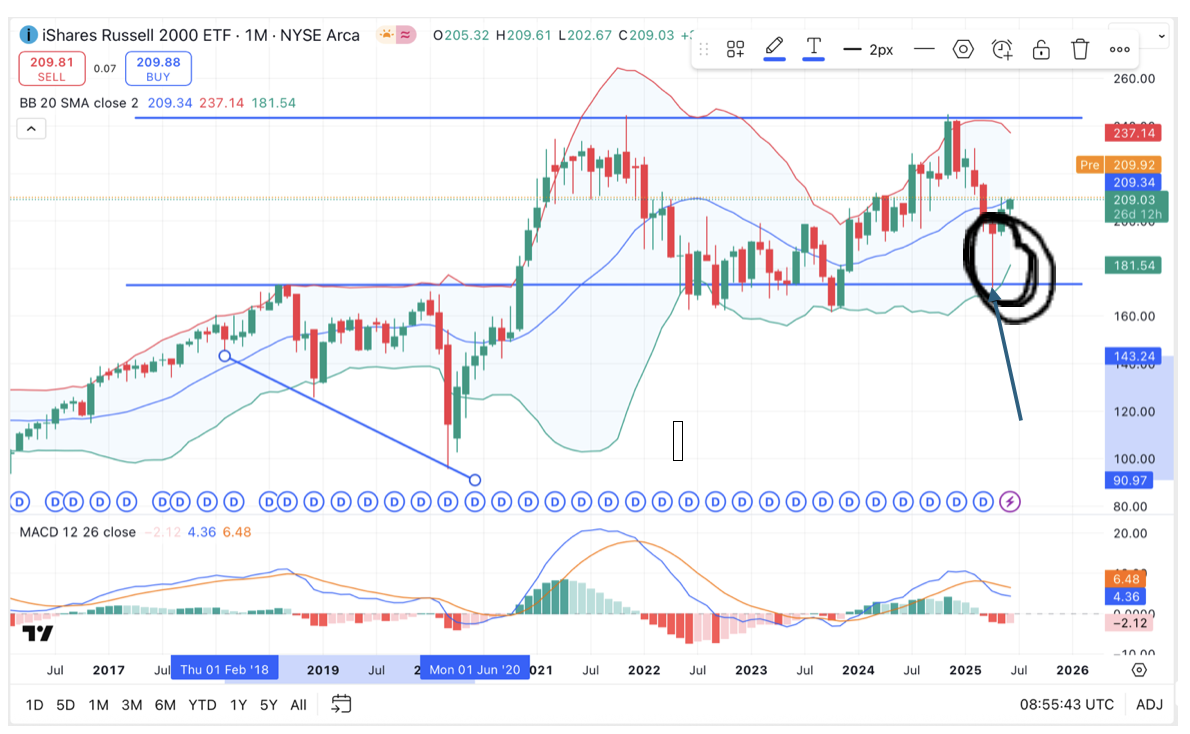Select BB 20 SMA close 2 indicator
The image size is (1190, 734).
(79, 103)
